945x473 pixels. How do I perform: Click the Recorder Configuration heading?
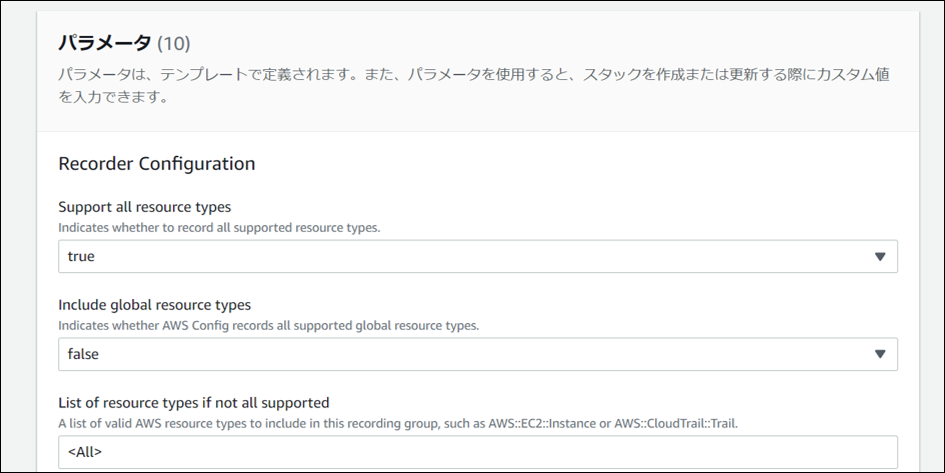coord(157,163)
